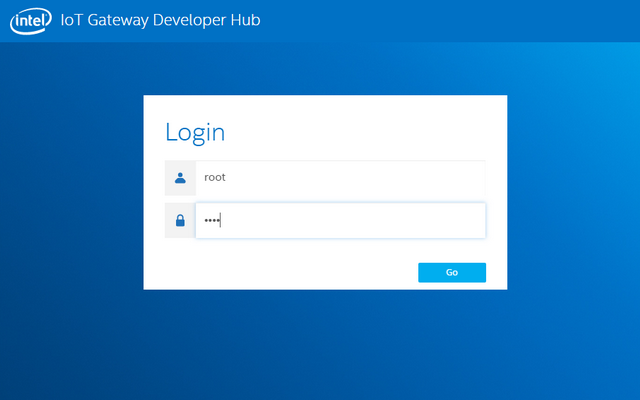Place cursor on the word root
This screenshot has width=640, height=400.
point(215,177)
